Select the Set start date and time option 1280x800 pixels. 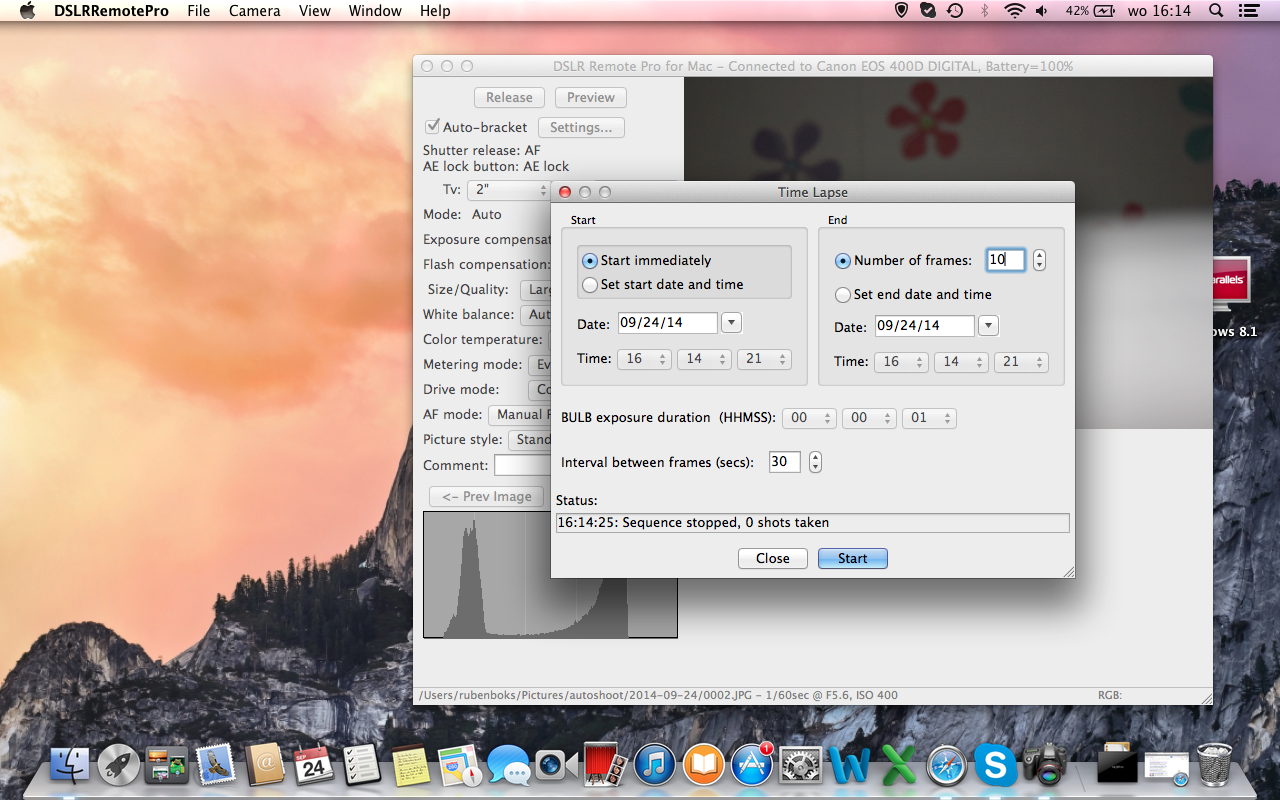point(590,285)
